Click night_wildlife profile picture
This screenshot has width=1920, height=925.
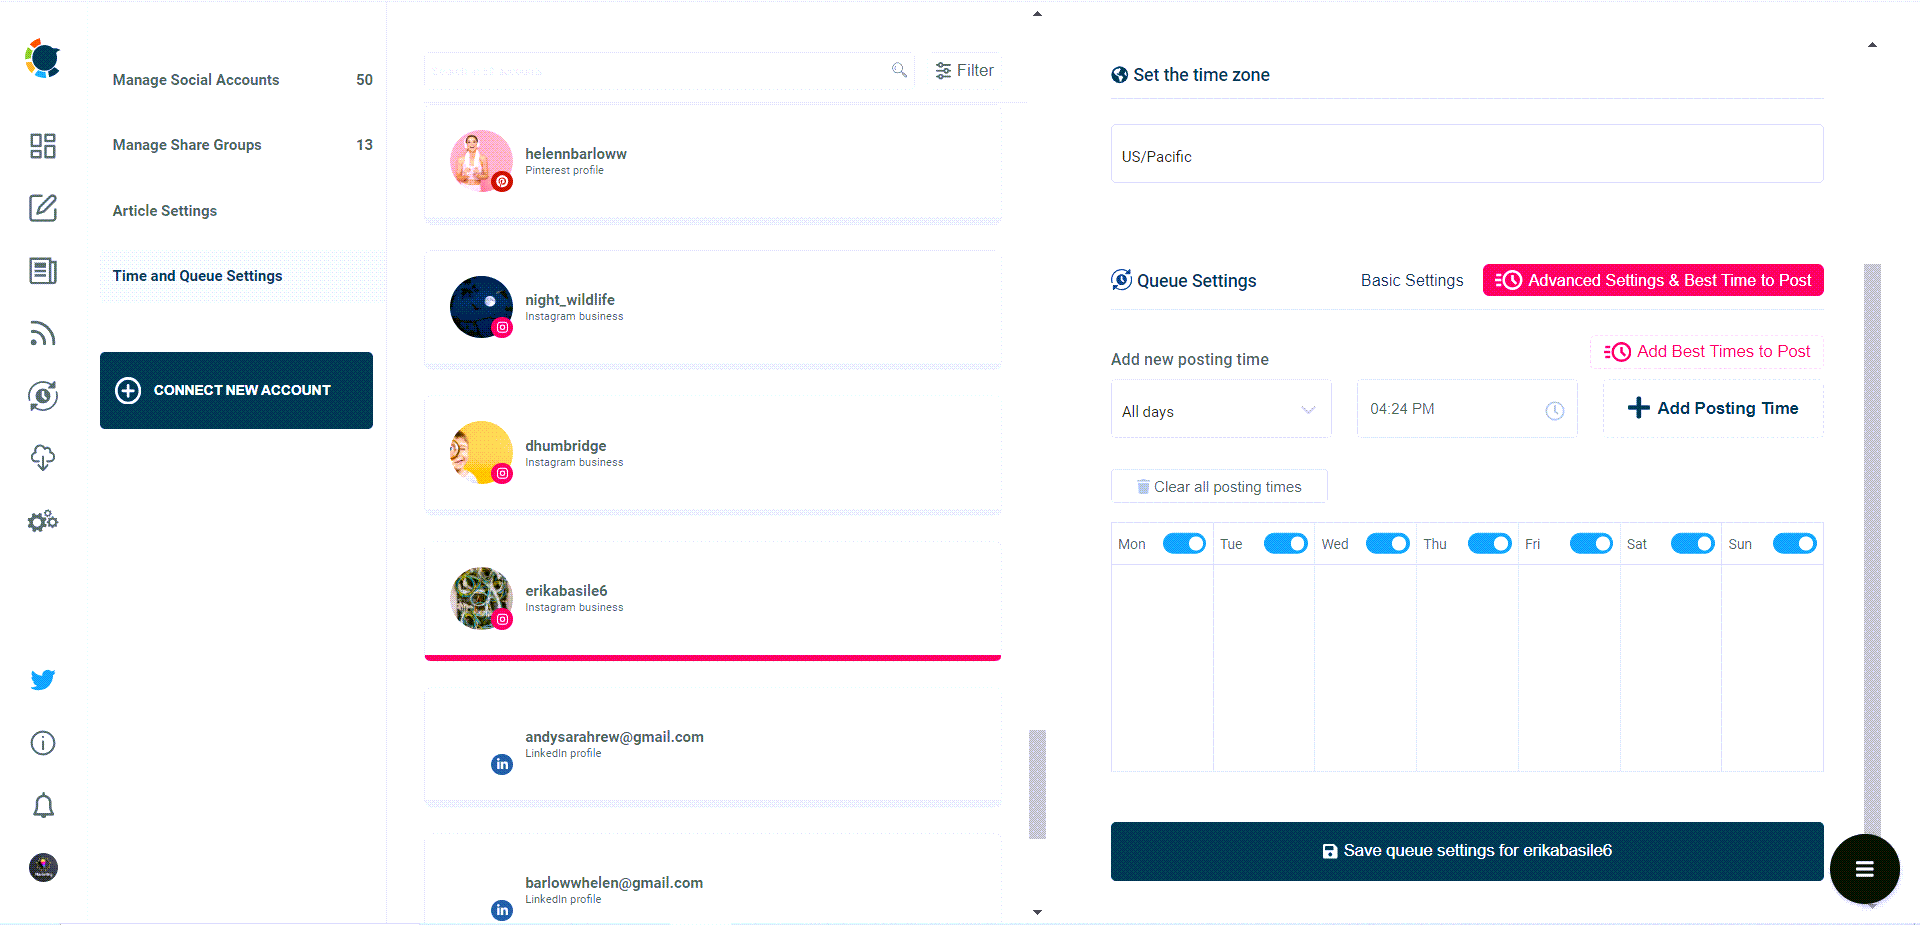point(481,306)
